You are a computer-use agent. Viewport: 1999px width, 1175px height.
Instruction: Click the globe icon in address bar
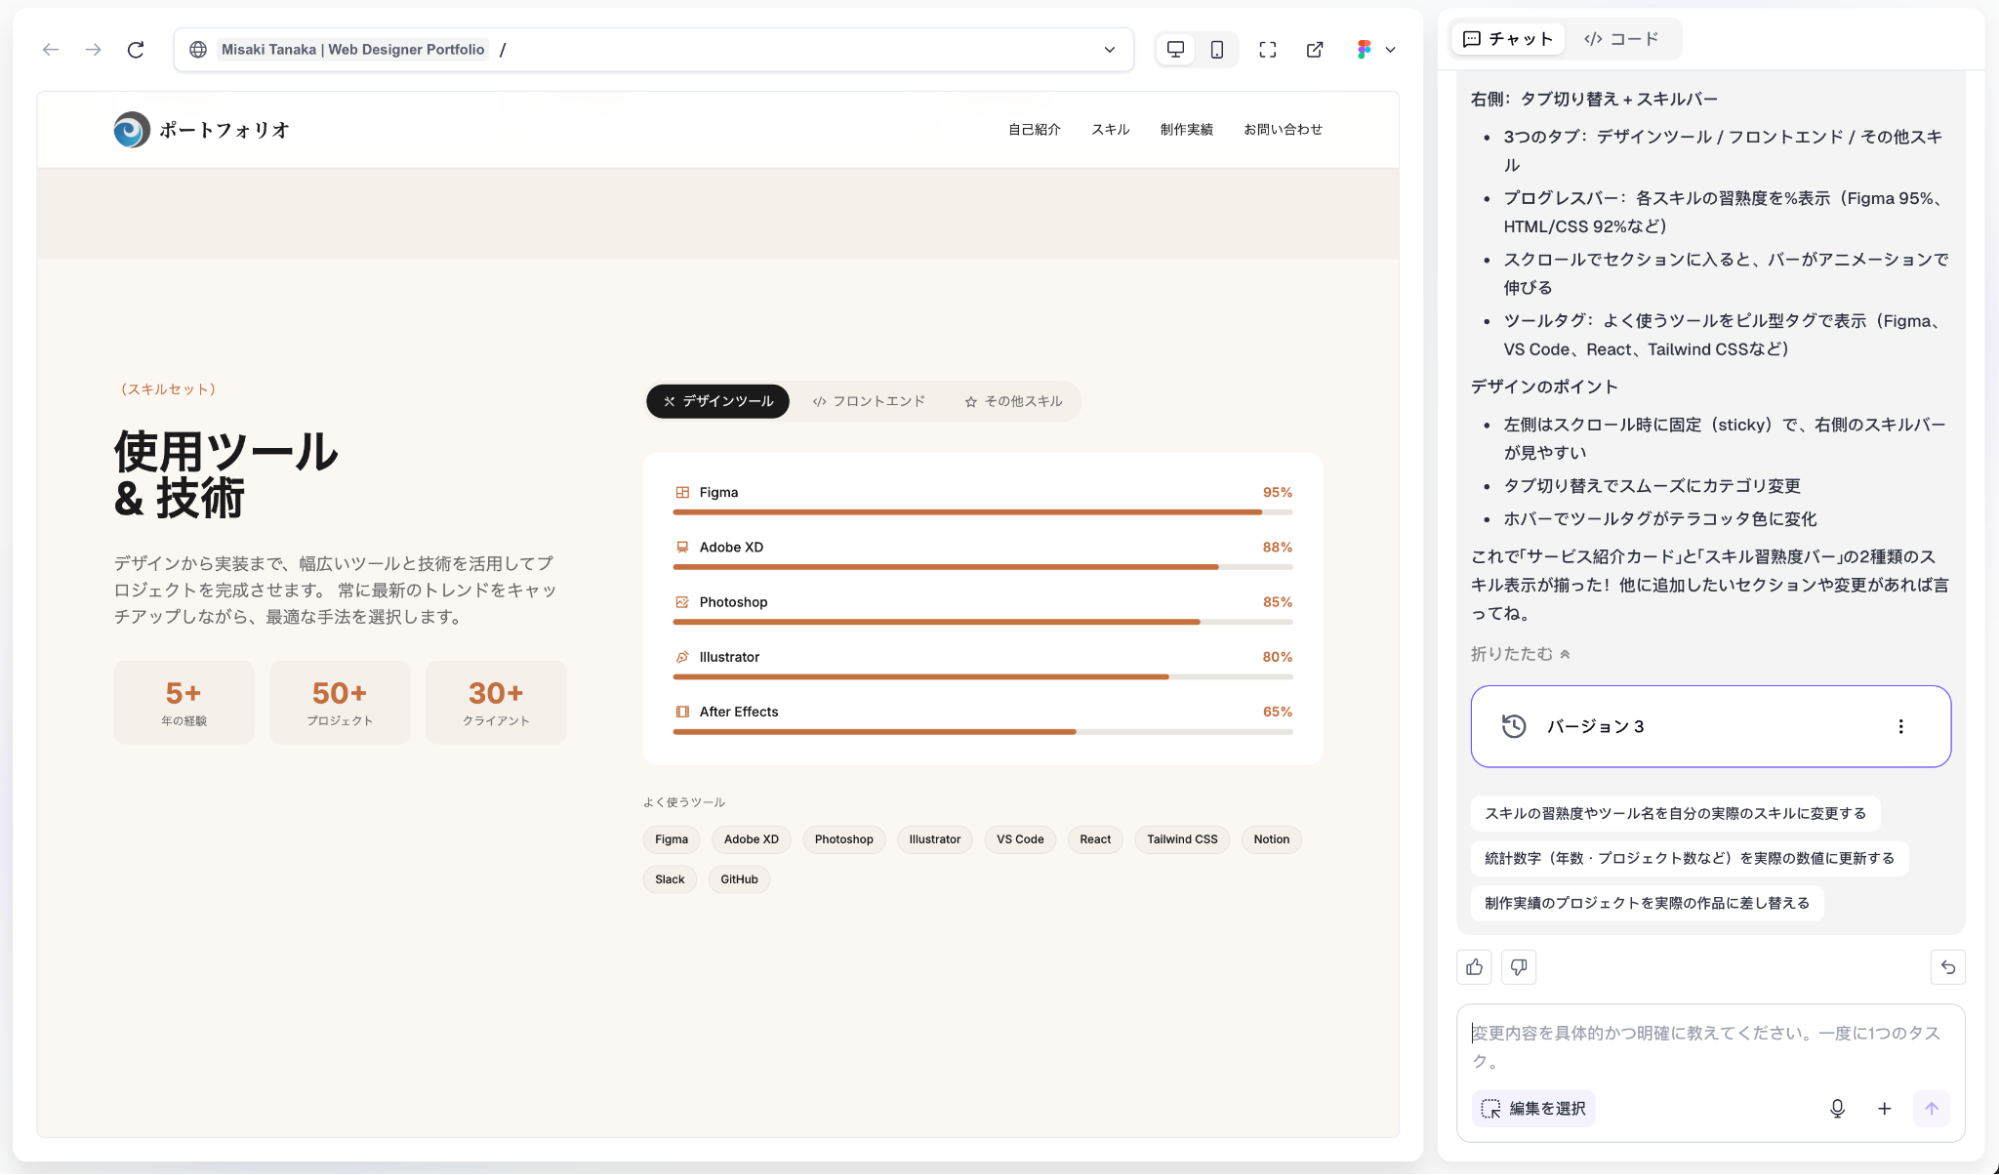click(198, 49)
